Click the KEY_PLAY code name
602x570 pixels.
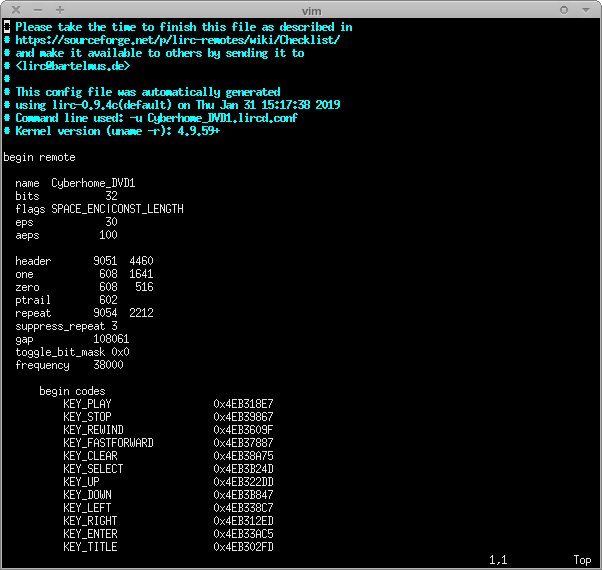tap(87, 404)
